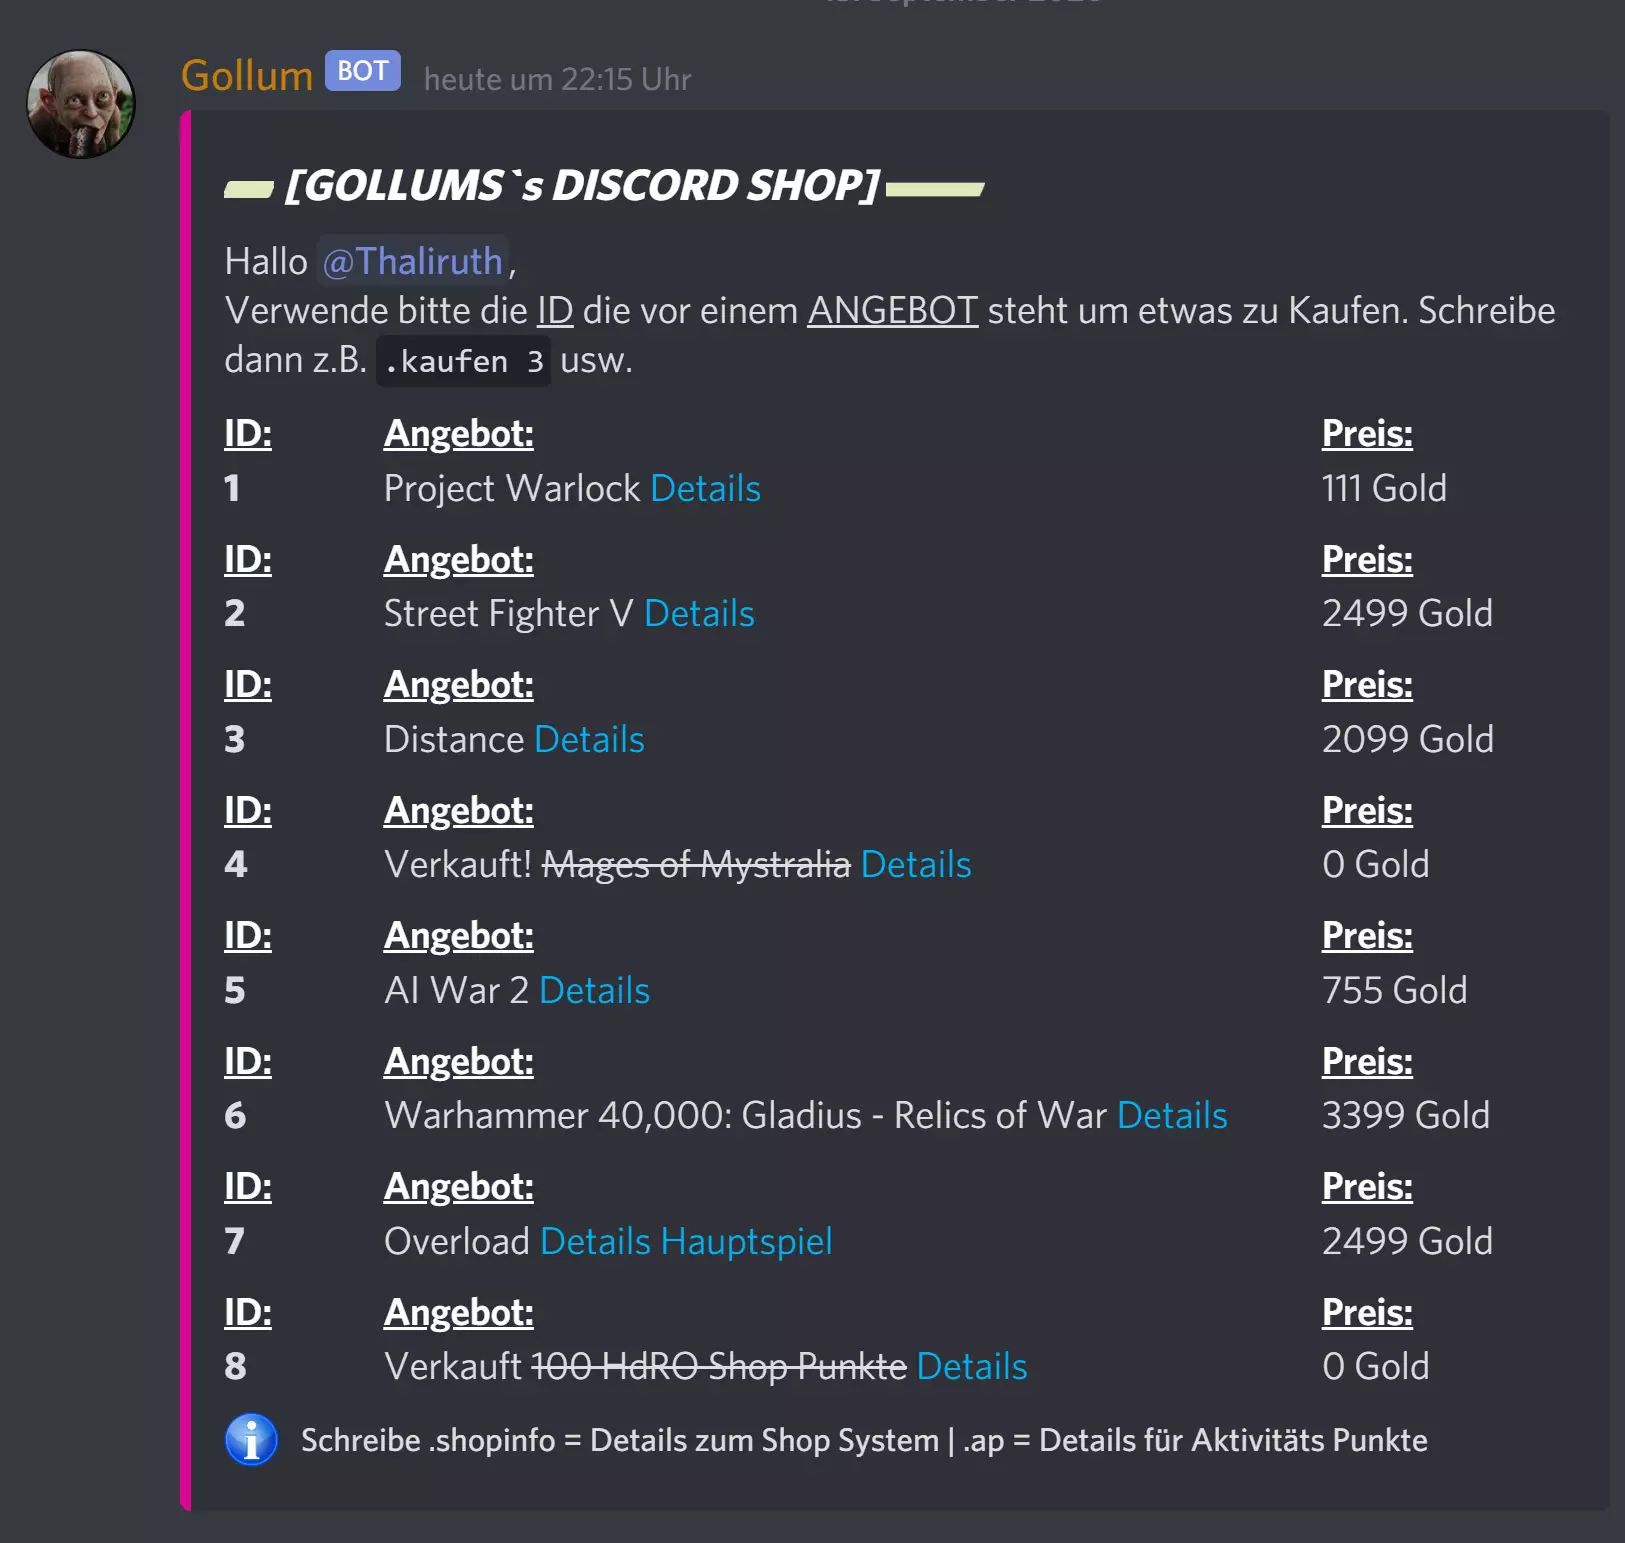Open the Hauptspiel link for Overload
Screen dimensions: 1625x1543
746,1241
